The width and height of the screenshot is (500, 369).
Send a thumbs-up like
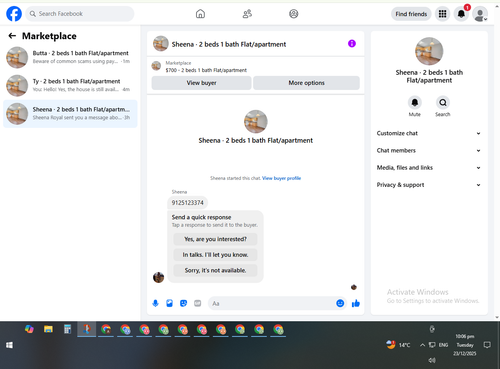[x=356, y=303]
